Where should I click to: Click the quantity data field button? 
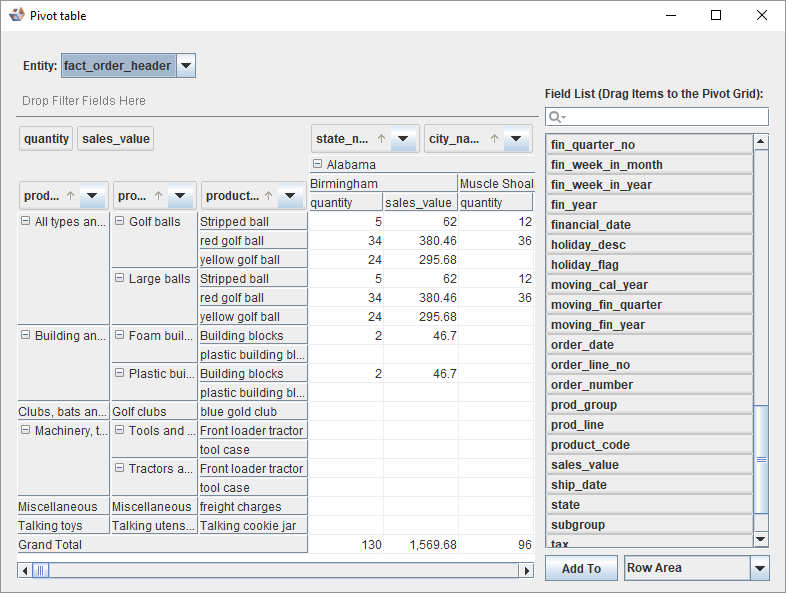coord(46,139)
